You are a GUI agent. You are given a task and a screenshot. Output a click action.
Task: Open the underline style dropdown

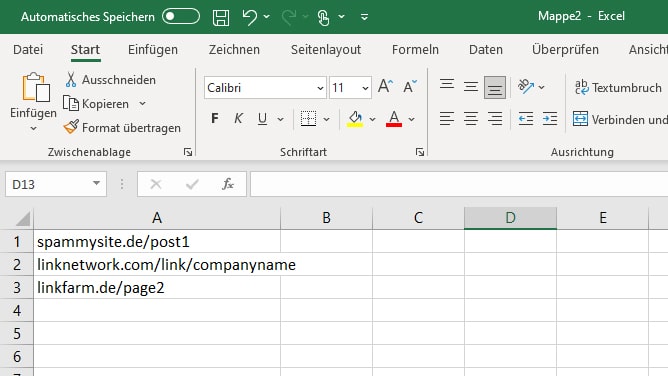tap(280, 119)
